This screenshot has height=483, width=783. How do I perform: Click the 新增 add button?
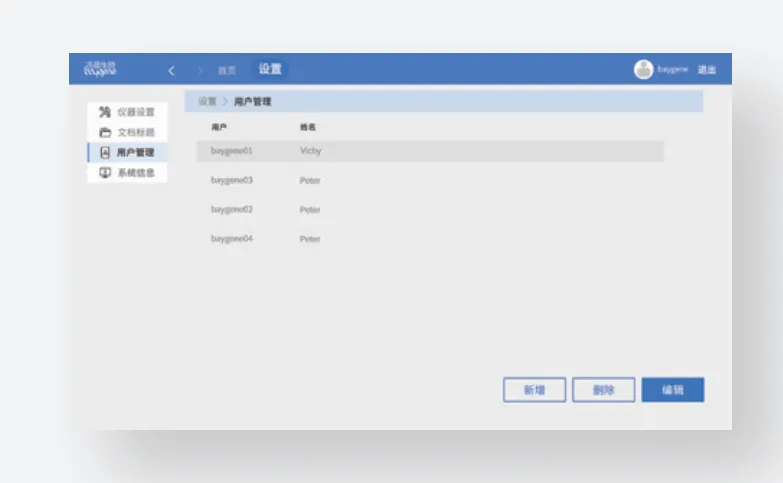point(534,390)
